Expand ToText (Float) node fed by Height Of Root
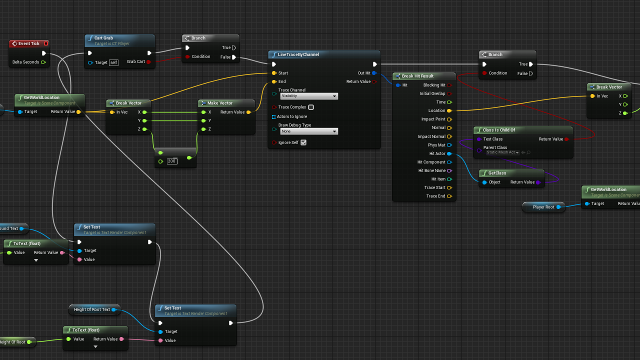 point(96,347)
